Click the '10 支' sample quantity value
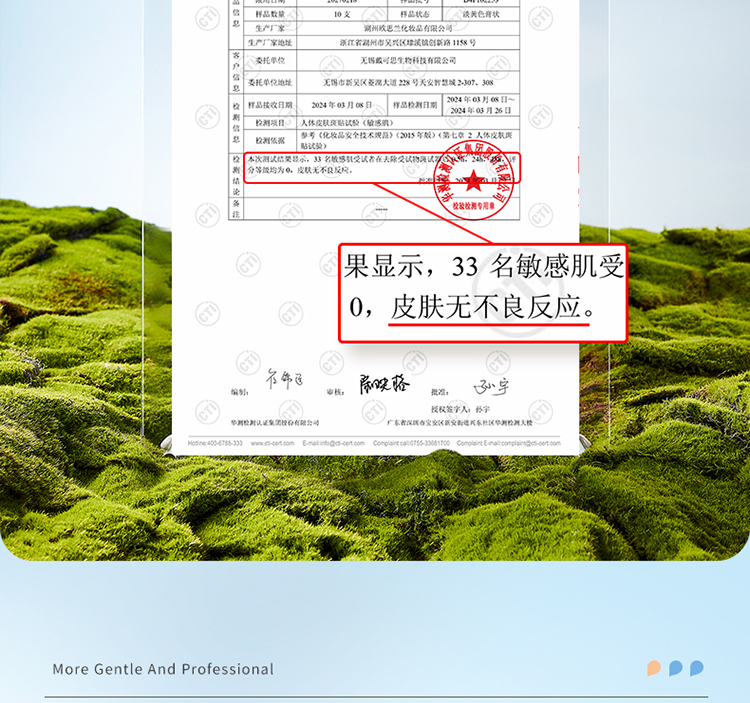The width and height of the screenshot is (750, 703). point(342,14)
